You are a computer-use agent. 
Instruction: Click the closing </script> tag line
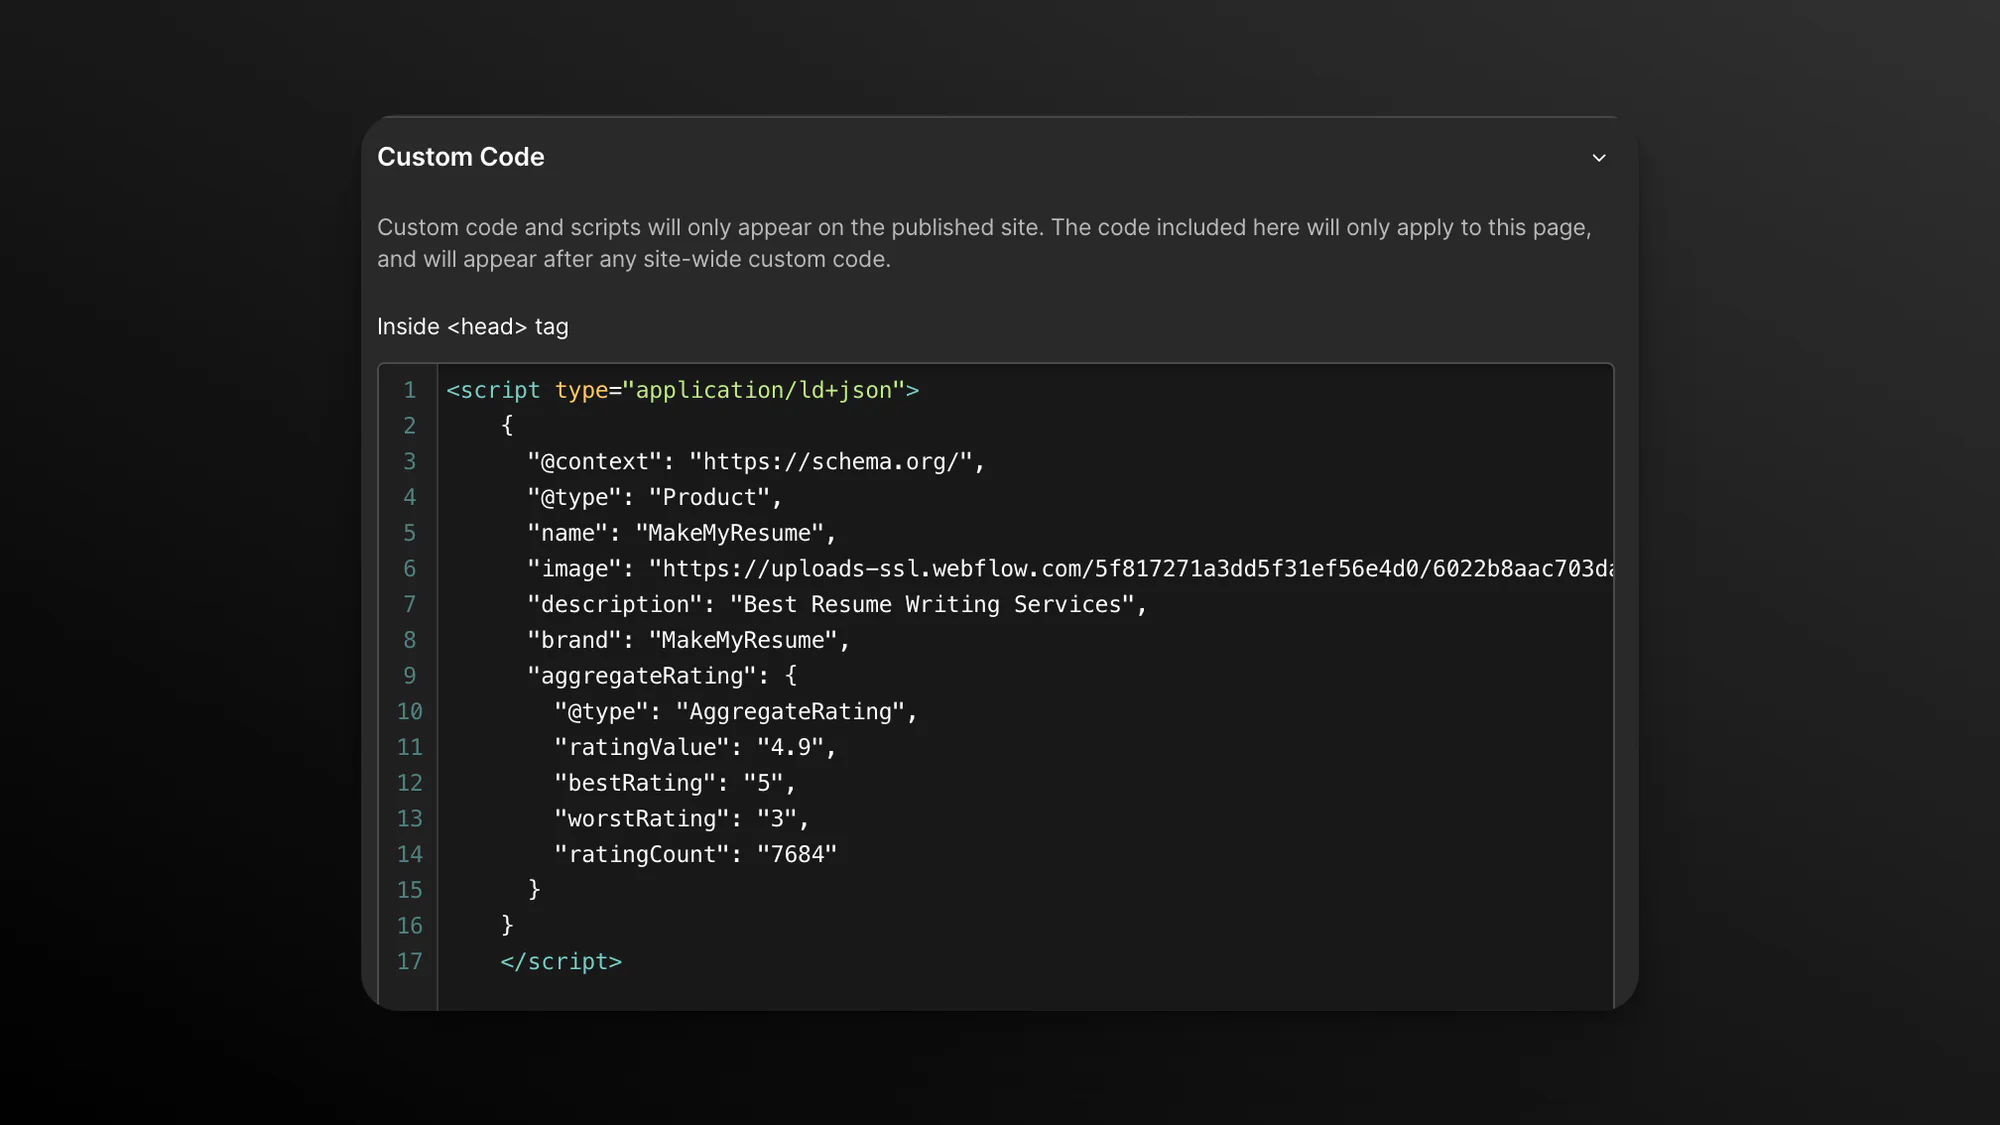pyautogui.click(x=561, y=962)
